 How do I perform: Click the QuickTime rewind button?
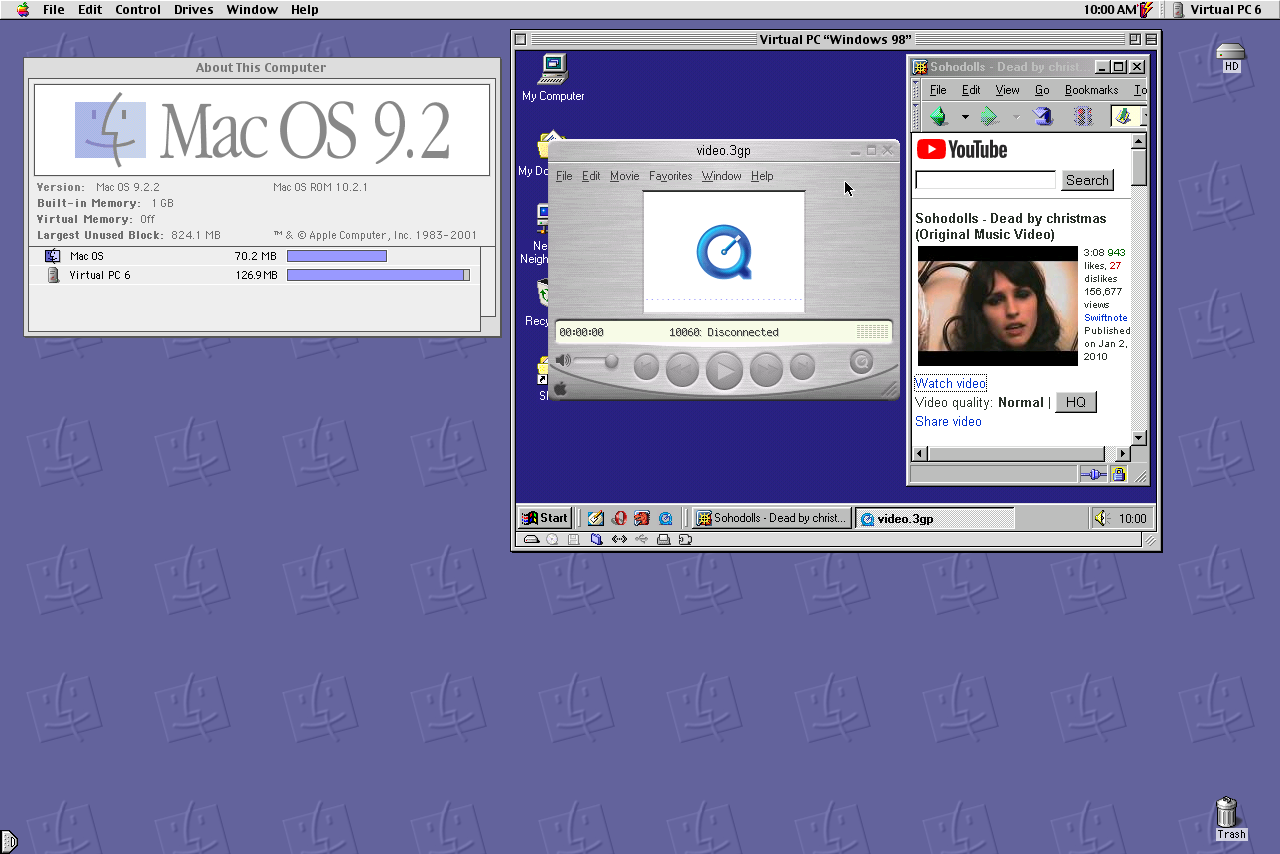click(682, 370)
